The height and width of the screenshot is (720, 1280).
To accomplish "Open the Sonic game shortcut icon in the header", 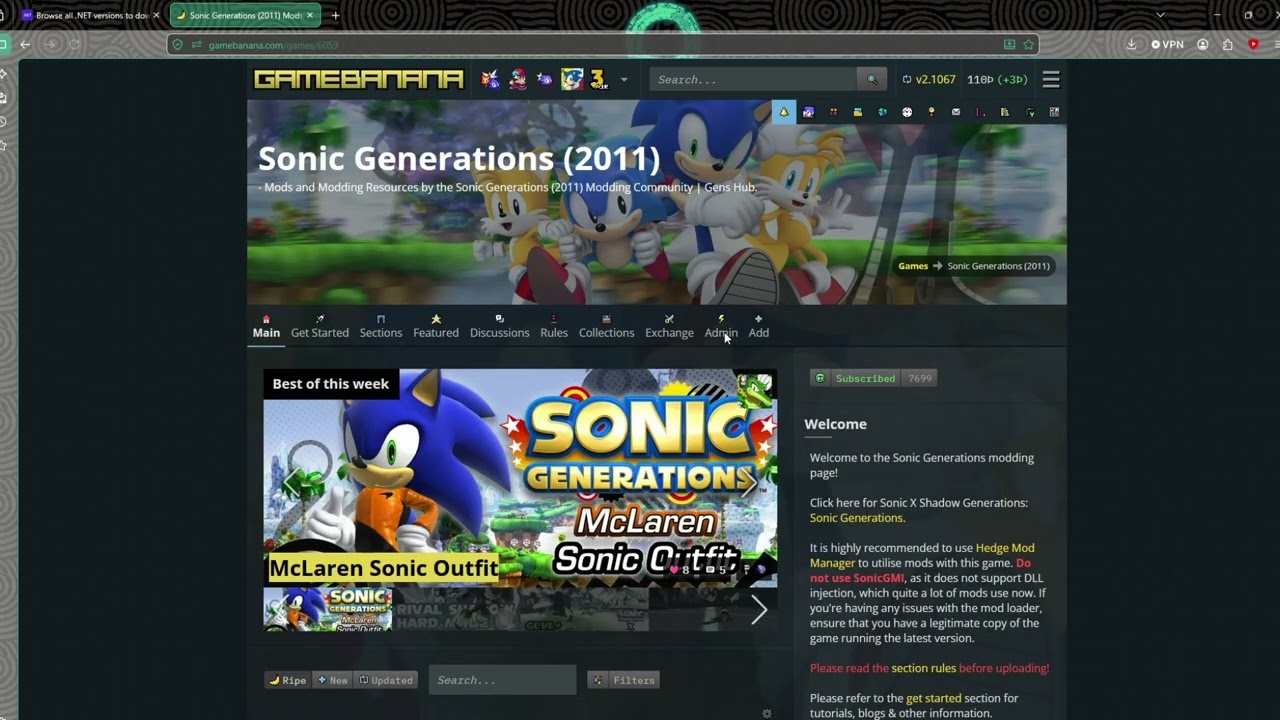I will (x=572, y=80).
